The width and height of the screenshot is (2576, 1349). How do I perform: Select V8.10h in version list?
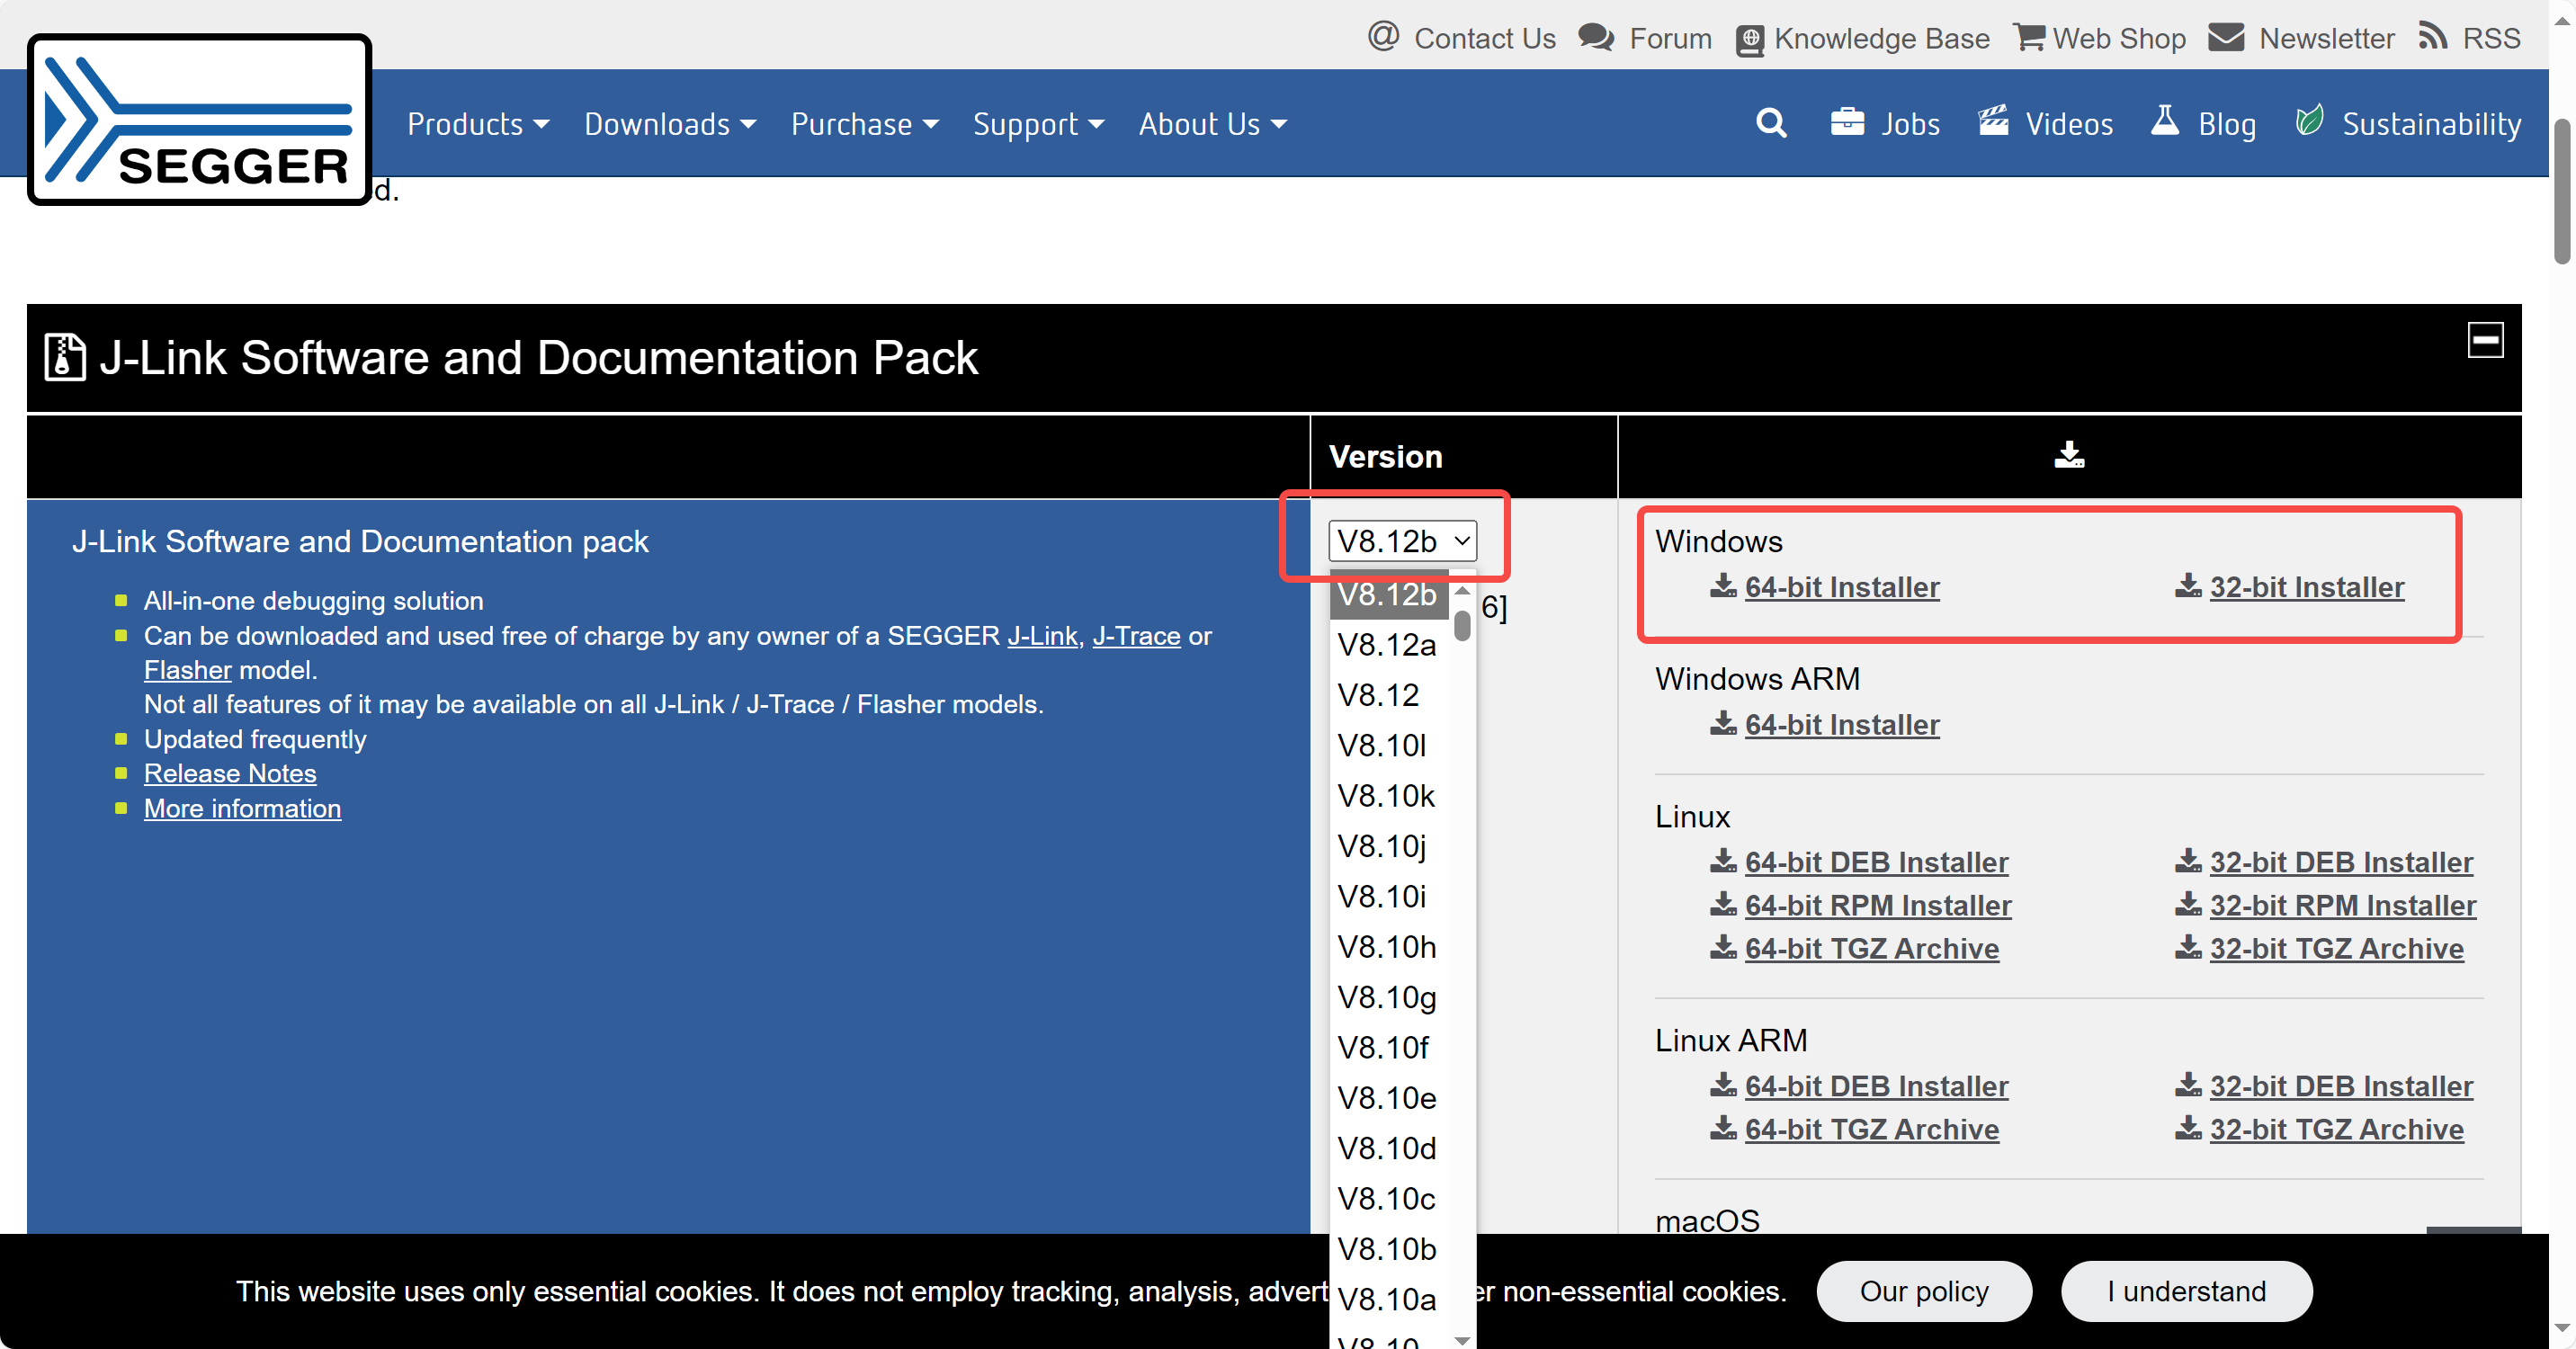[1389, 947]
